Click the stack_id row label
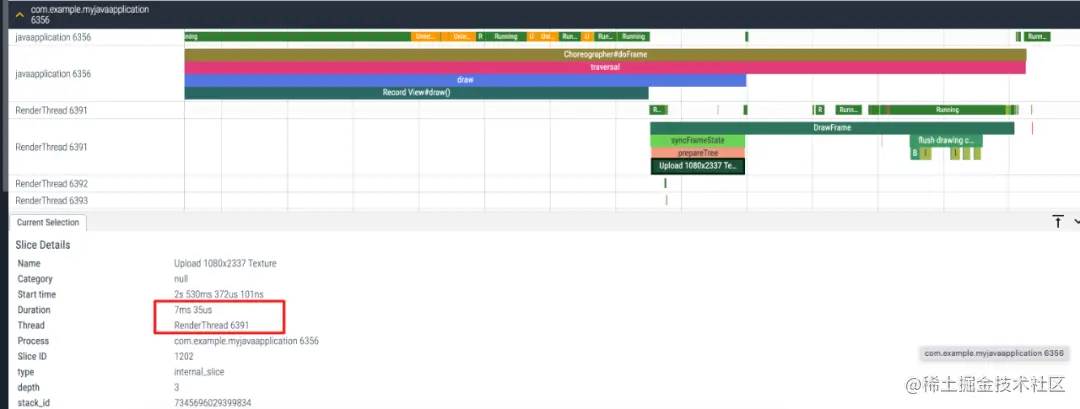1080x409 pixels. coord(32,403)
